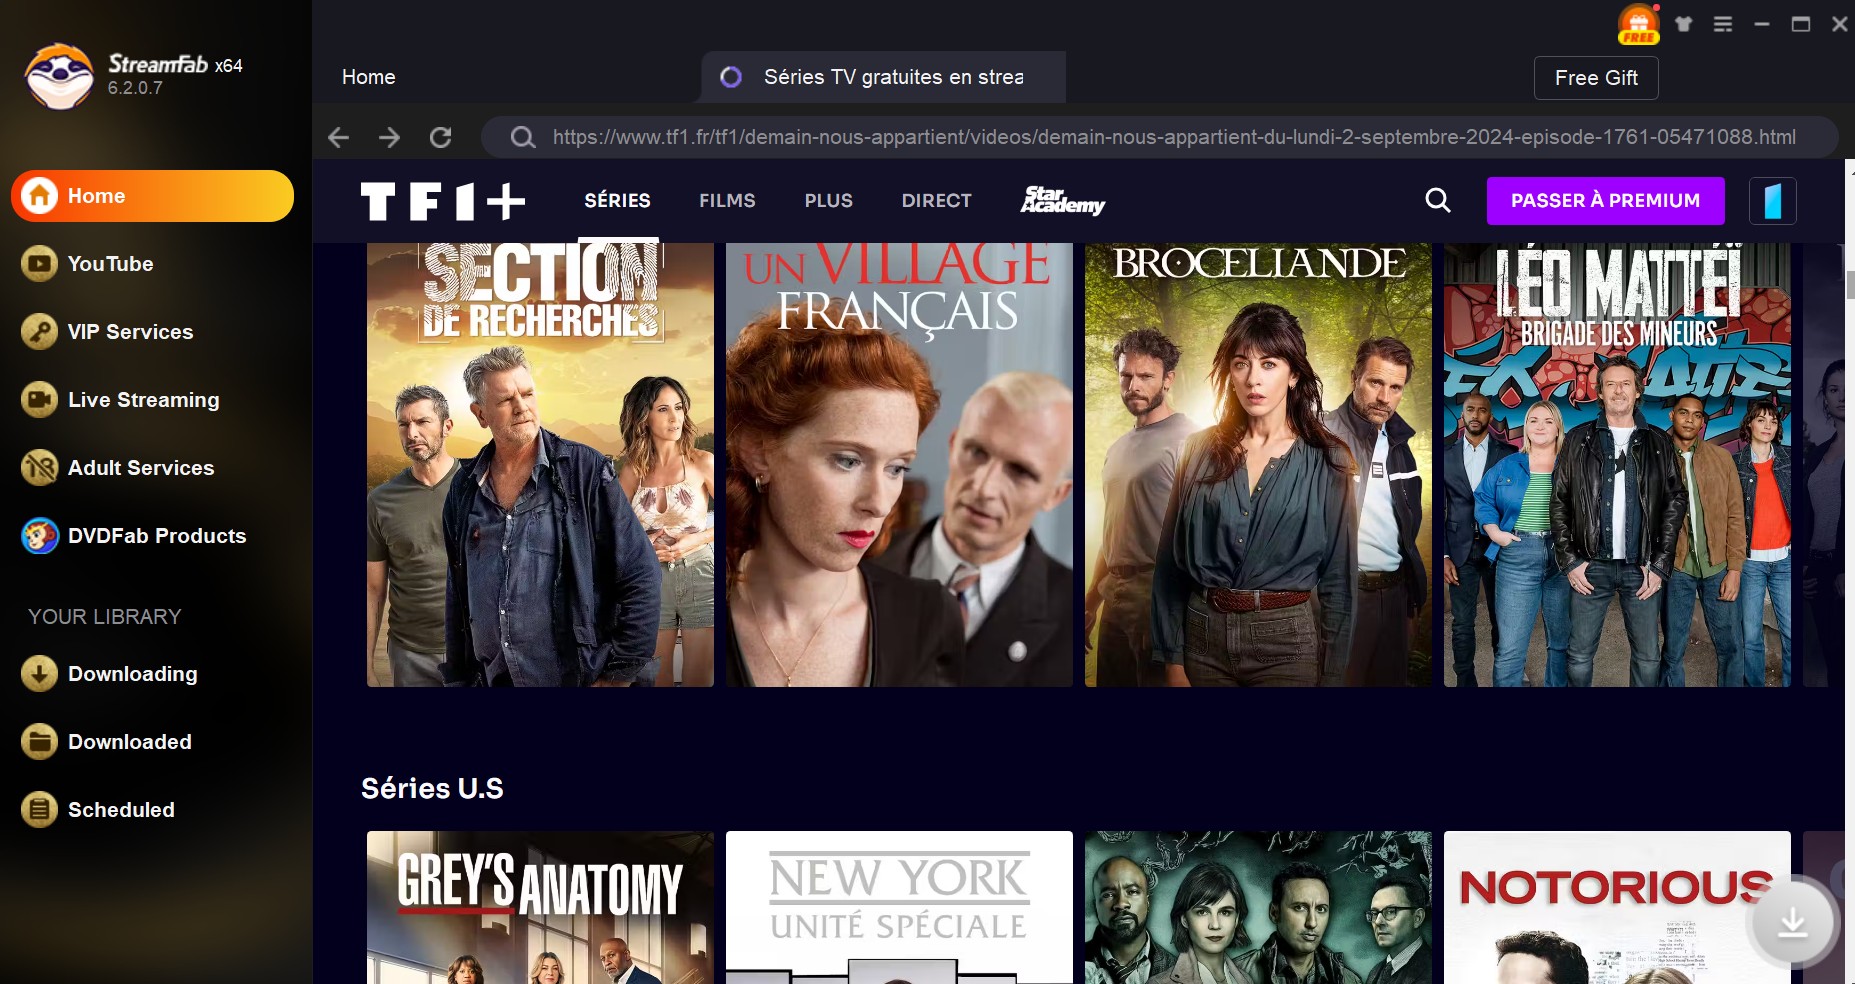This screenshot has height=984, width=1855.
Task: Open the PLUS menu on TF1+
Action: (x=828, y=201)
